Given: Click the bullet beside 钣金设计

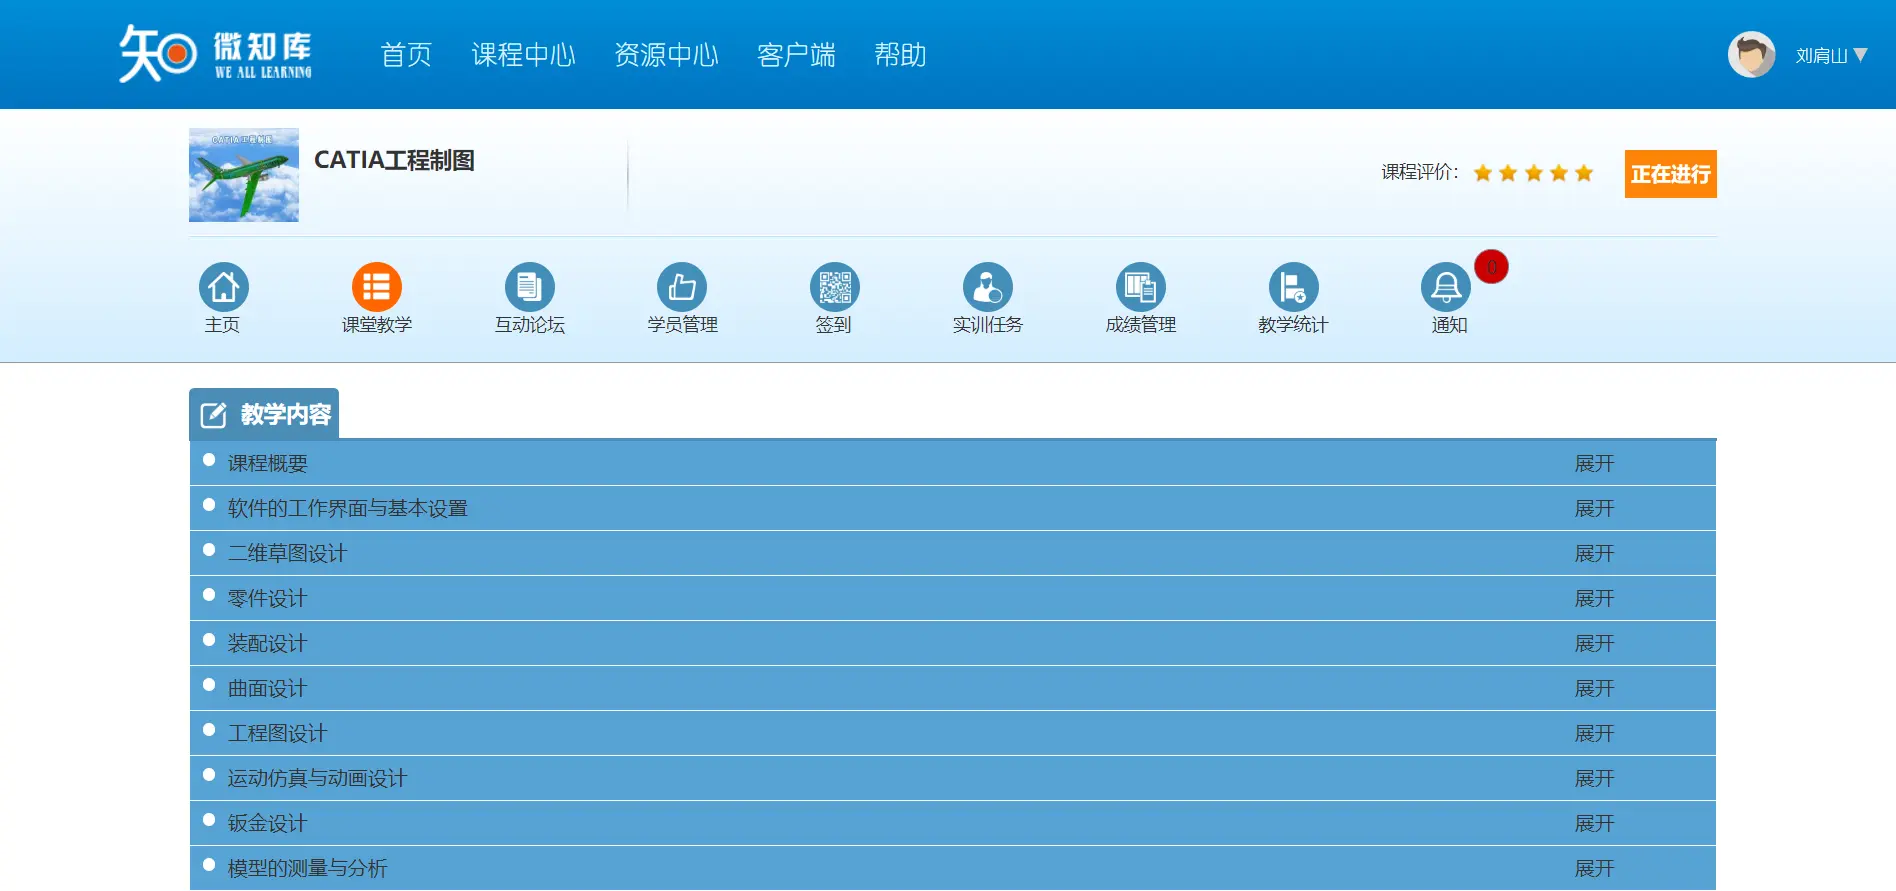Looking at the screenshot, I should coord(209,820).
